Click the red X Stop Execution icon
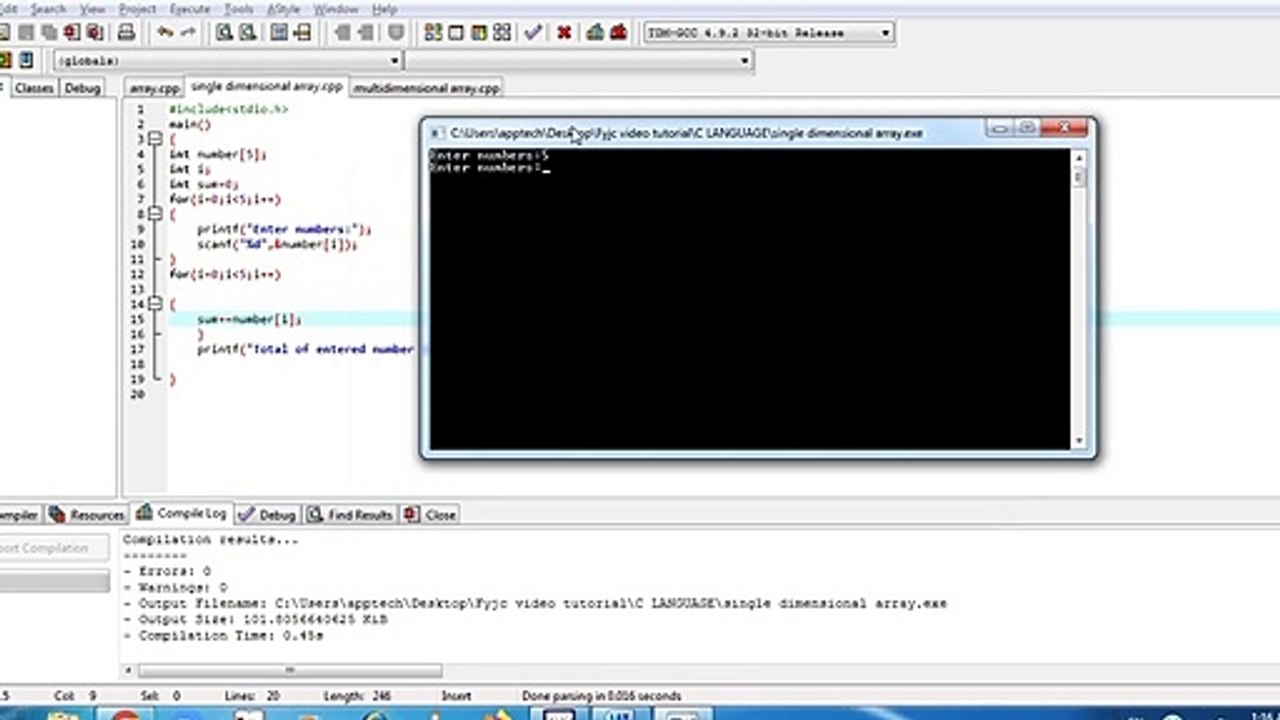The image size is (1280, 720). tap(564, 32)
